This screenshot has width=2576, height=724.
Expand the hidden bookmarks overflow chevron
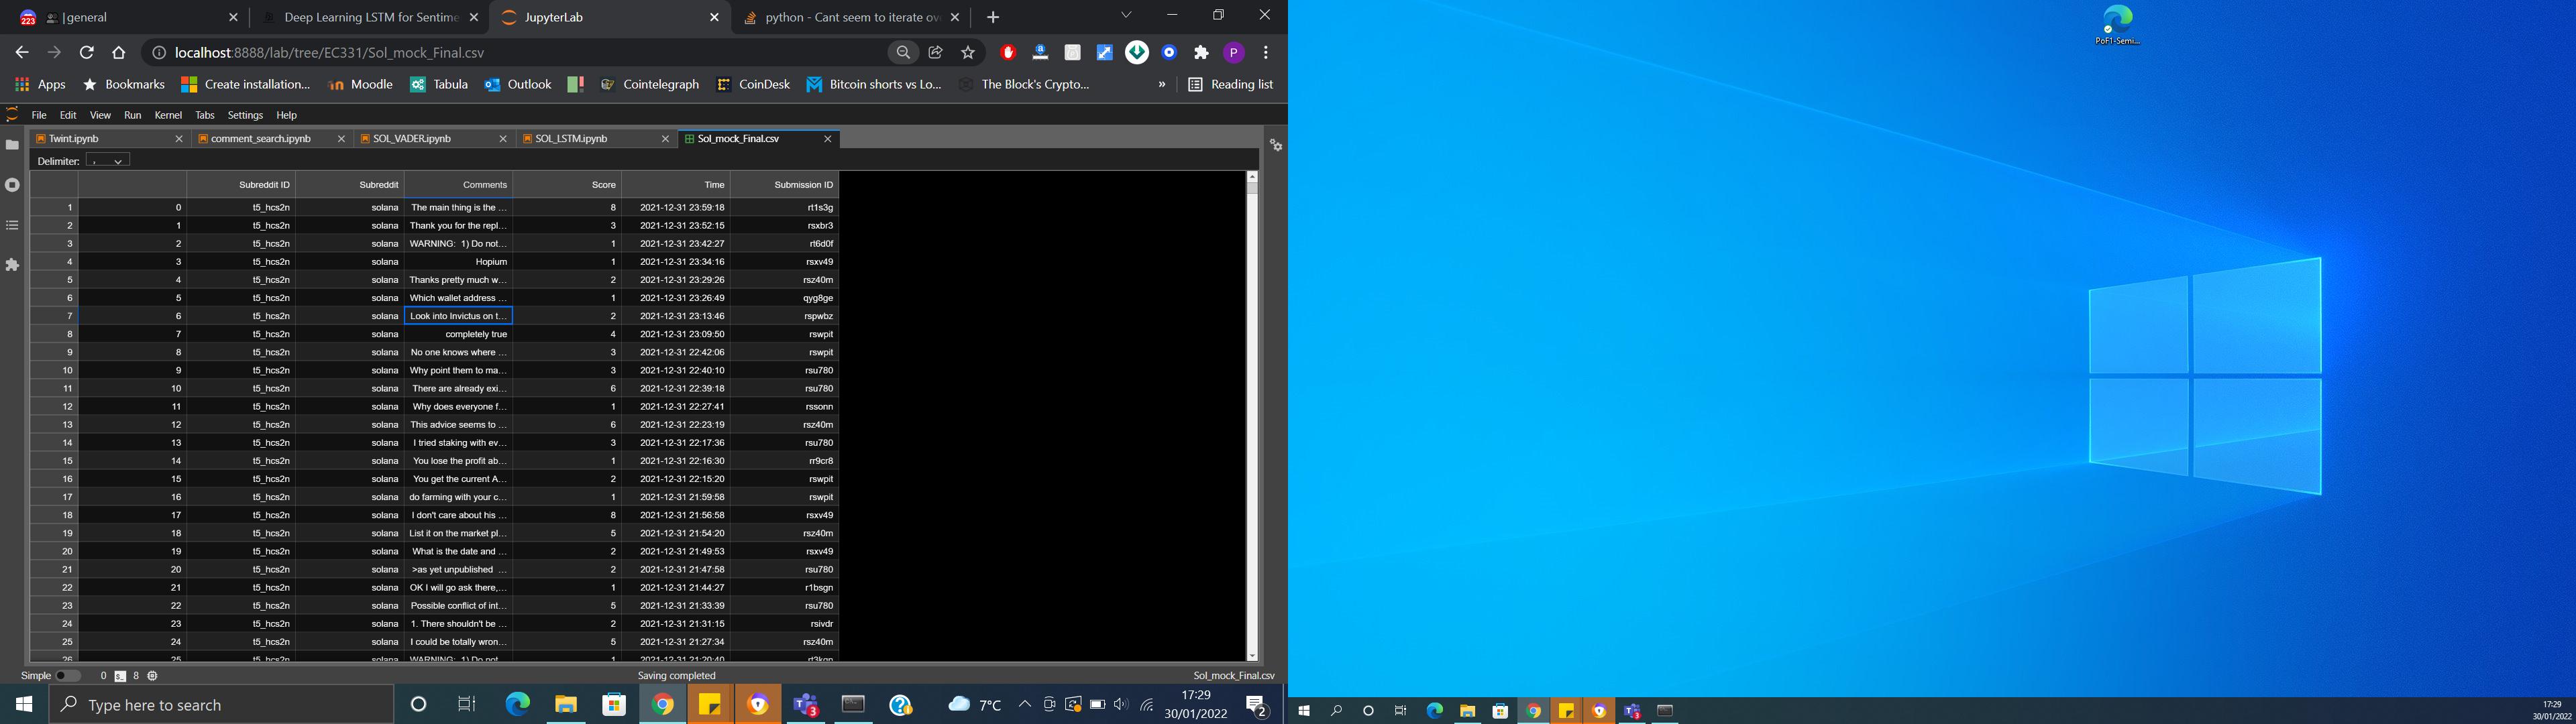[1161, 85]
